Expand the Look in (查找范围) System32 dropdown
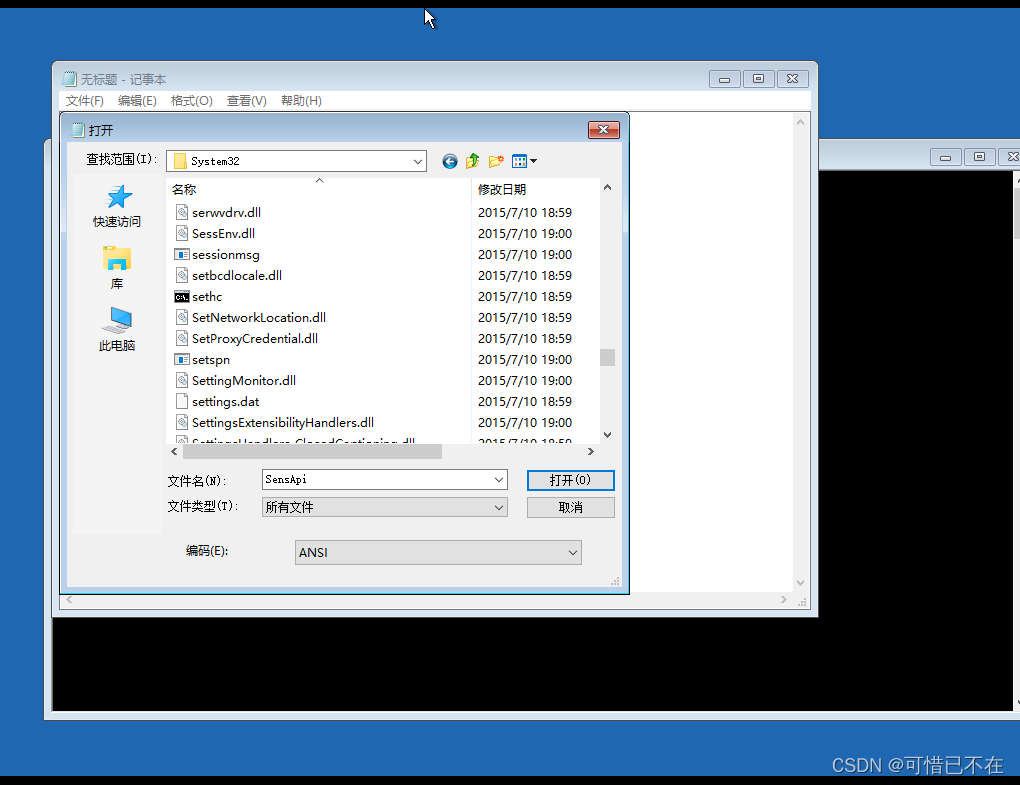Image resolution: width=1020 pixels, height=785 pixels. point(418,161)
